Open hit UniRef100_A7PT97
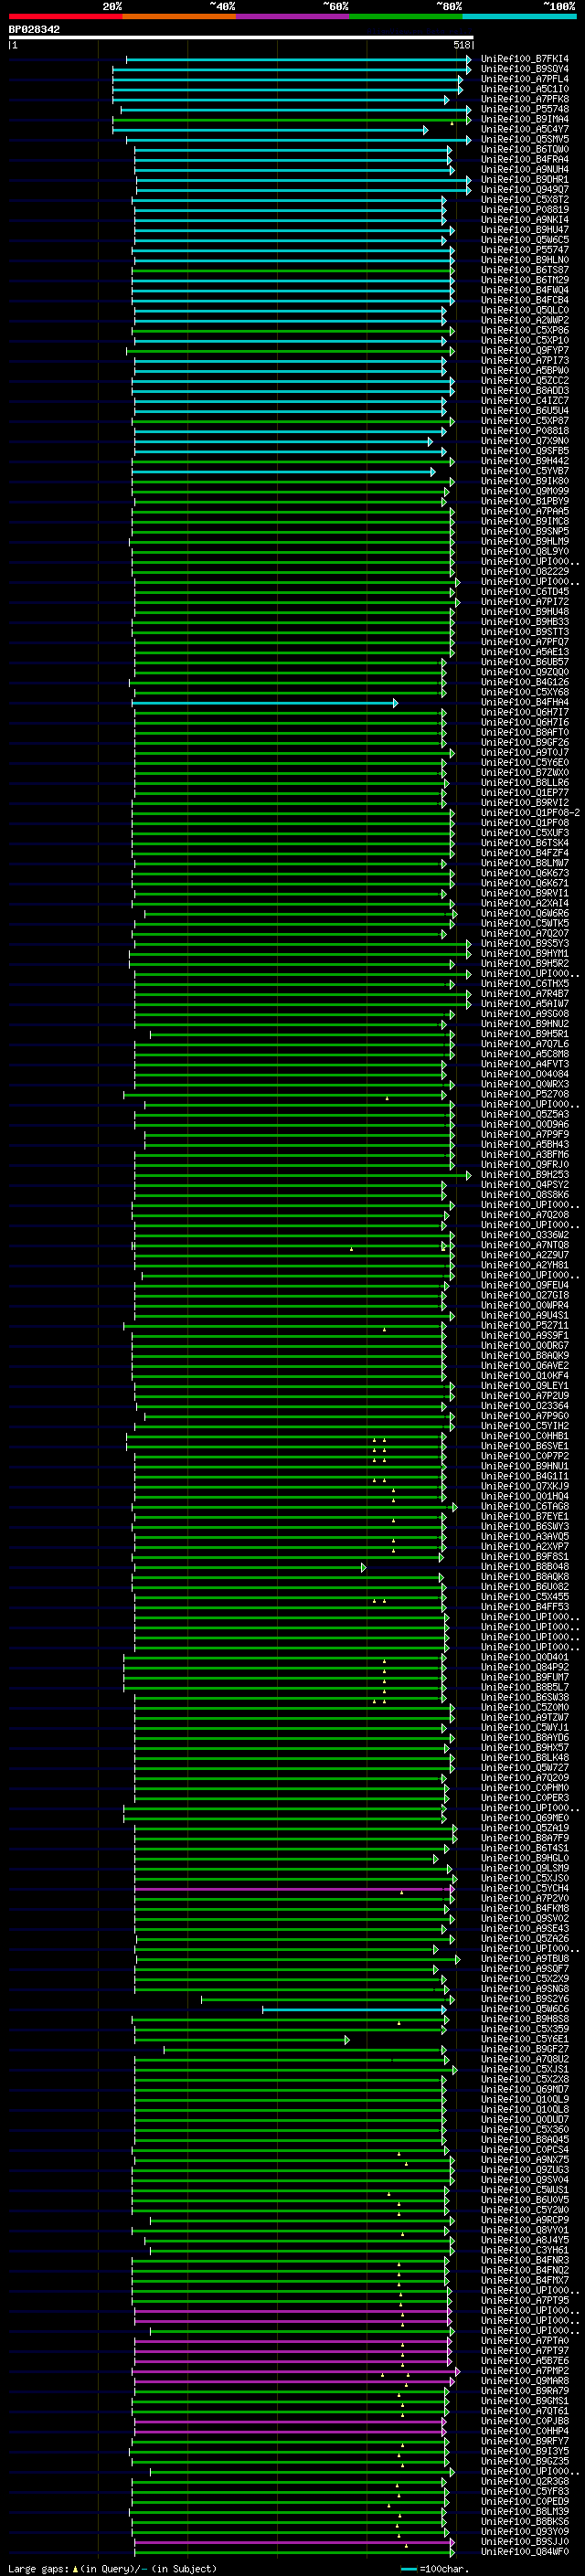 click(525, 2350)
